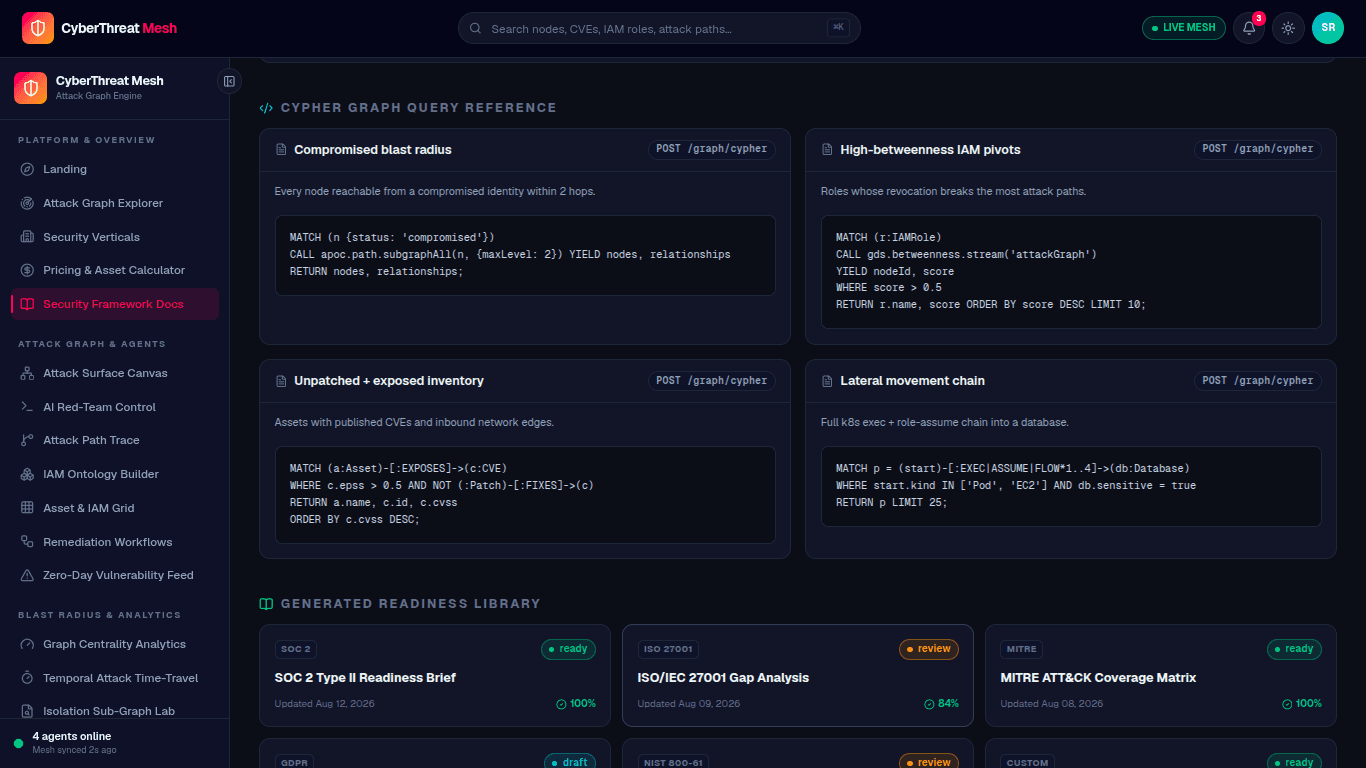1366x768 pixels.
Task: Click the Security Framework Docs book icon
Action: click(x=27, y=304)
